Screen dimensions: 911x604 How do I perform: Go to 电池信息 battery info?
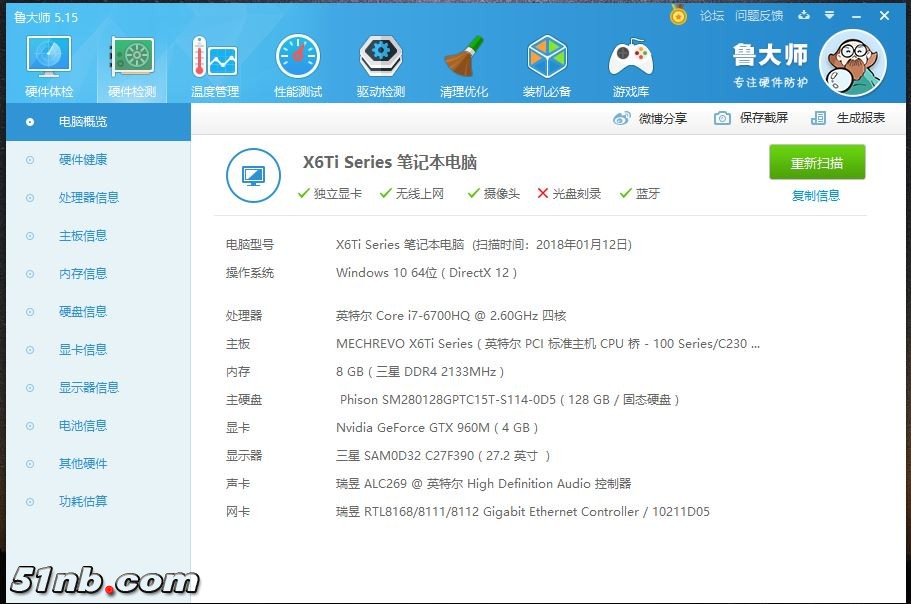pyautogui.click(x=82, y=426)
